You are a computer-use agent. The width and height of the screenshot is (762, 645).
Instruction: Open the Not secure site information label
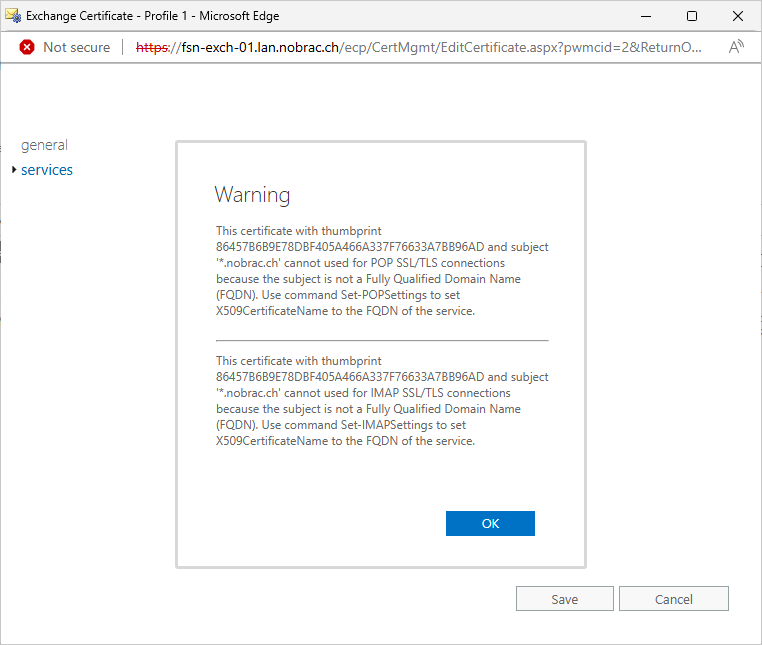(x=77, y=47)
